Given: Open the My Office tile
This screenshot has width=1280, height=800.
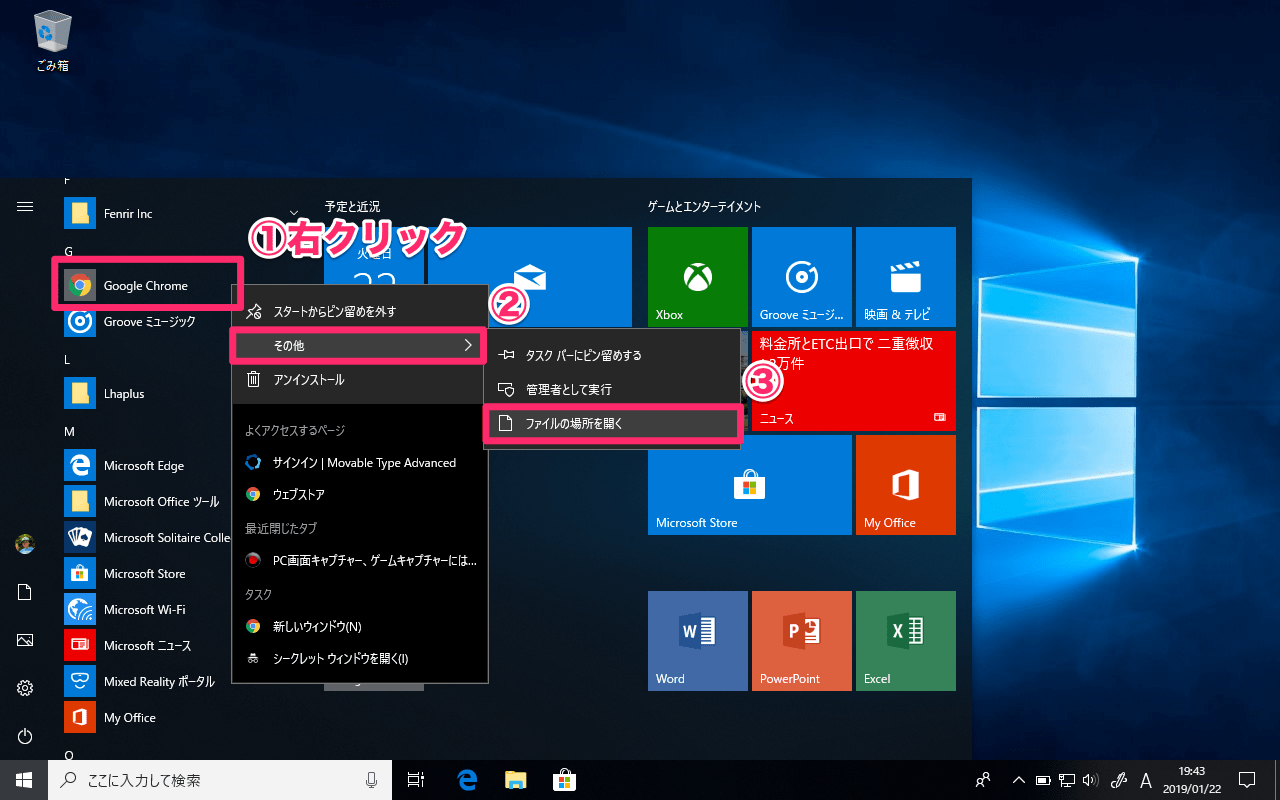Looking at the screenshot, I should [906, 485].
